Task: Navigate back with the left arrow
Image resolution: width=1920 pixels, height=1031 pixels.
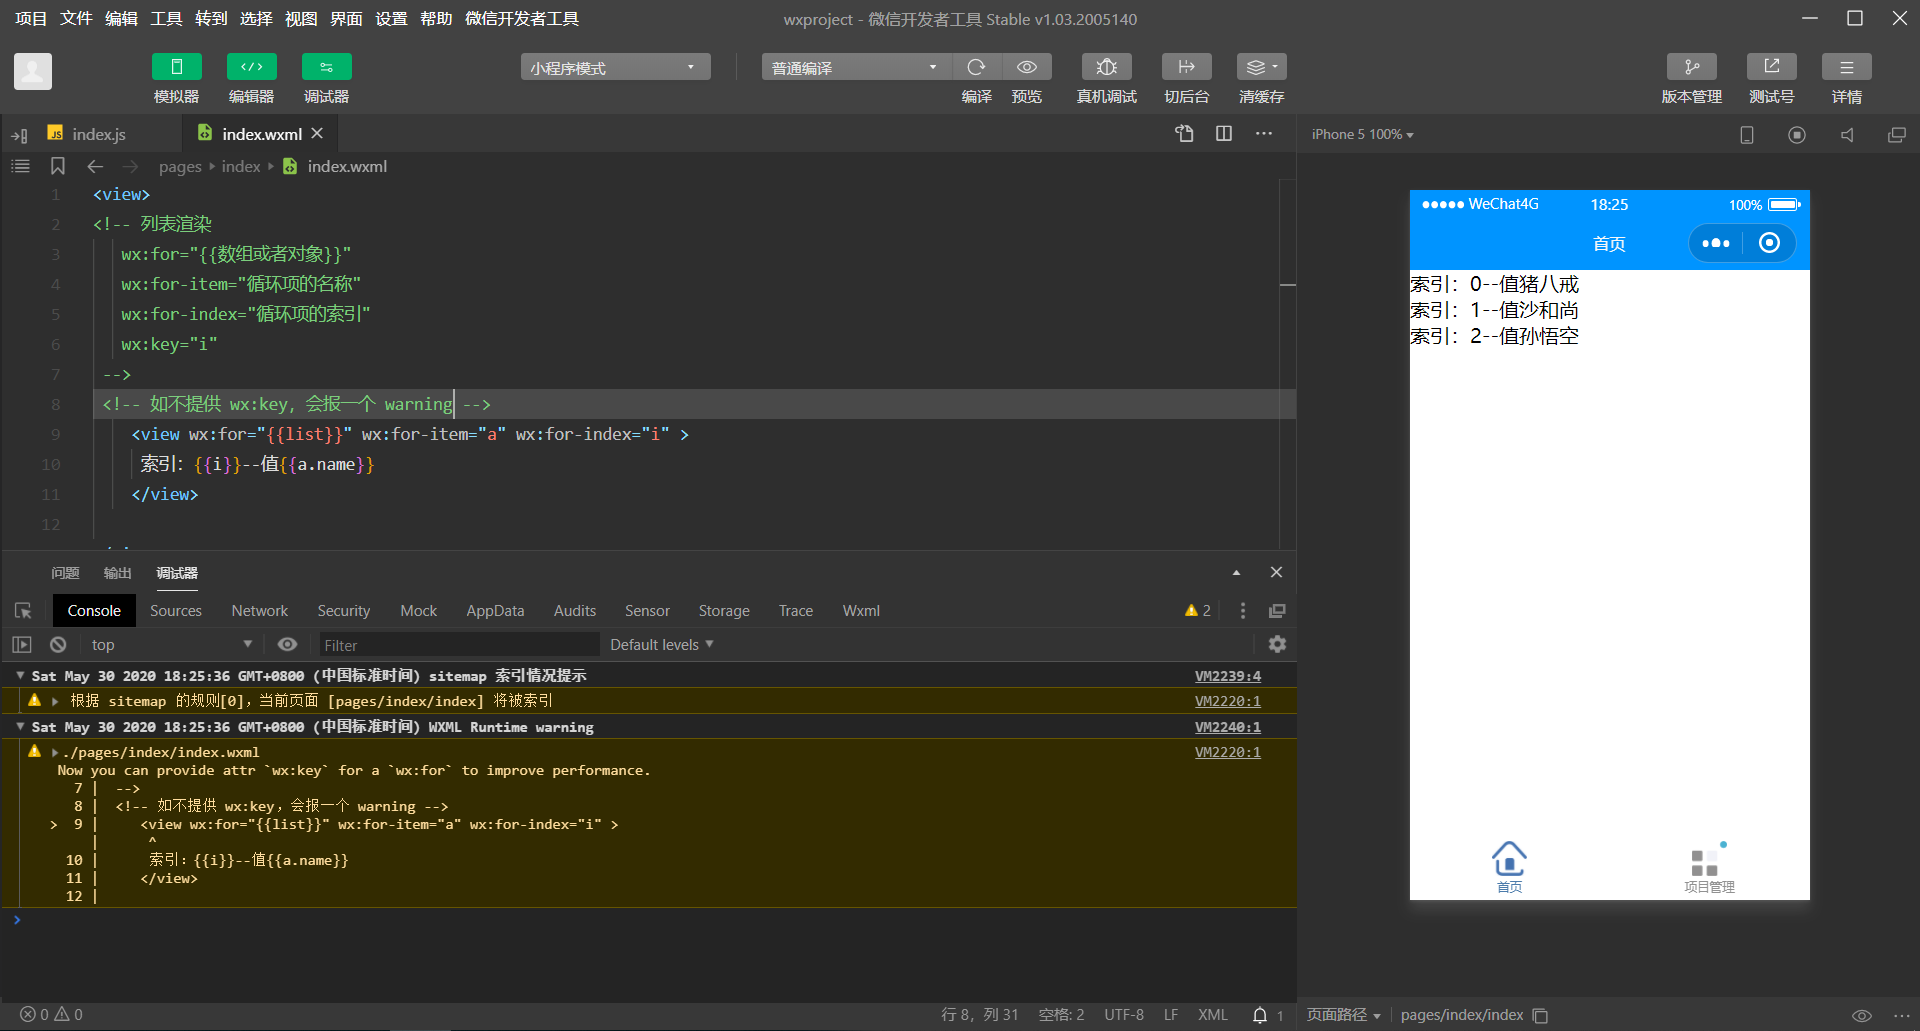Action: (95, 166)
